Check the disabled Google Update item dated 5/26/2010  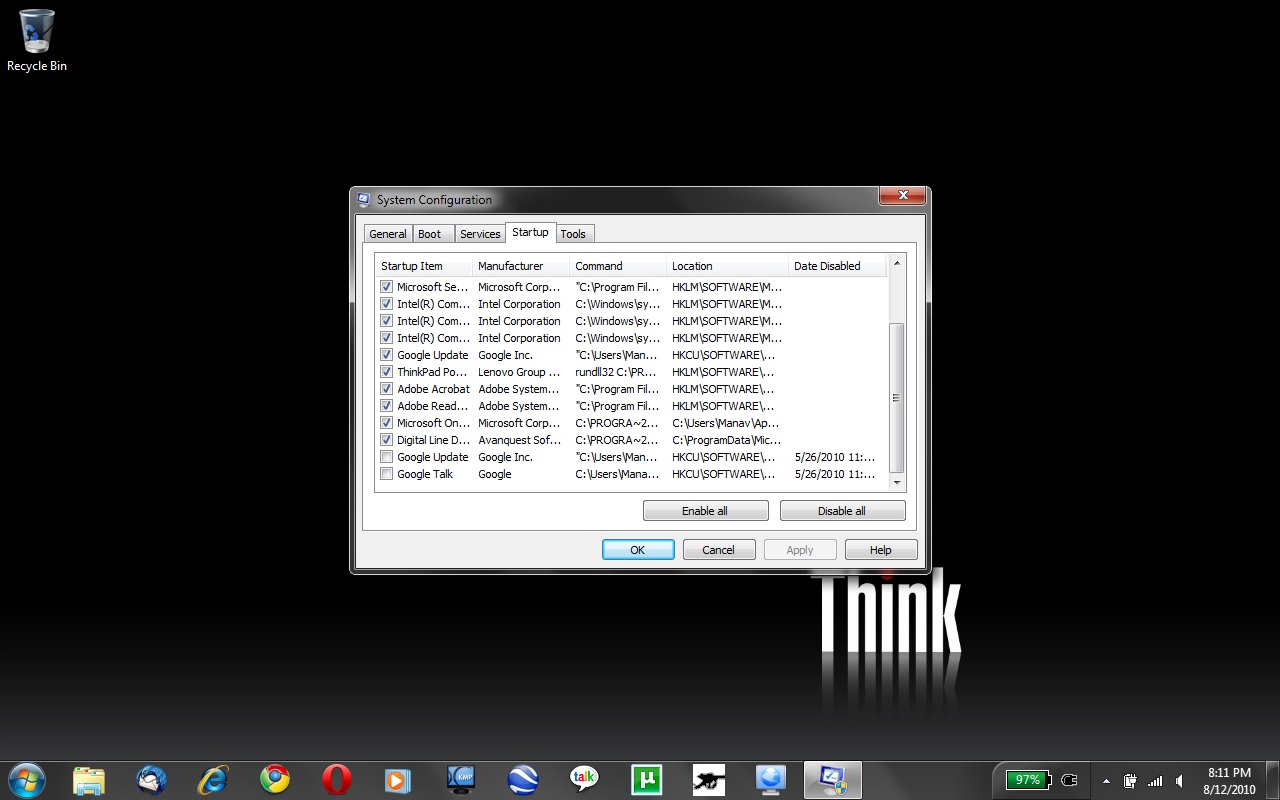point(387,457)
